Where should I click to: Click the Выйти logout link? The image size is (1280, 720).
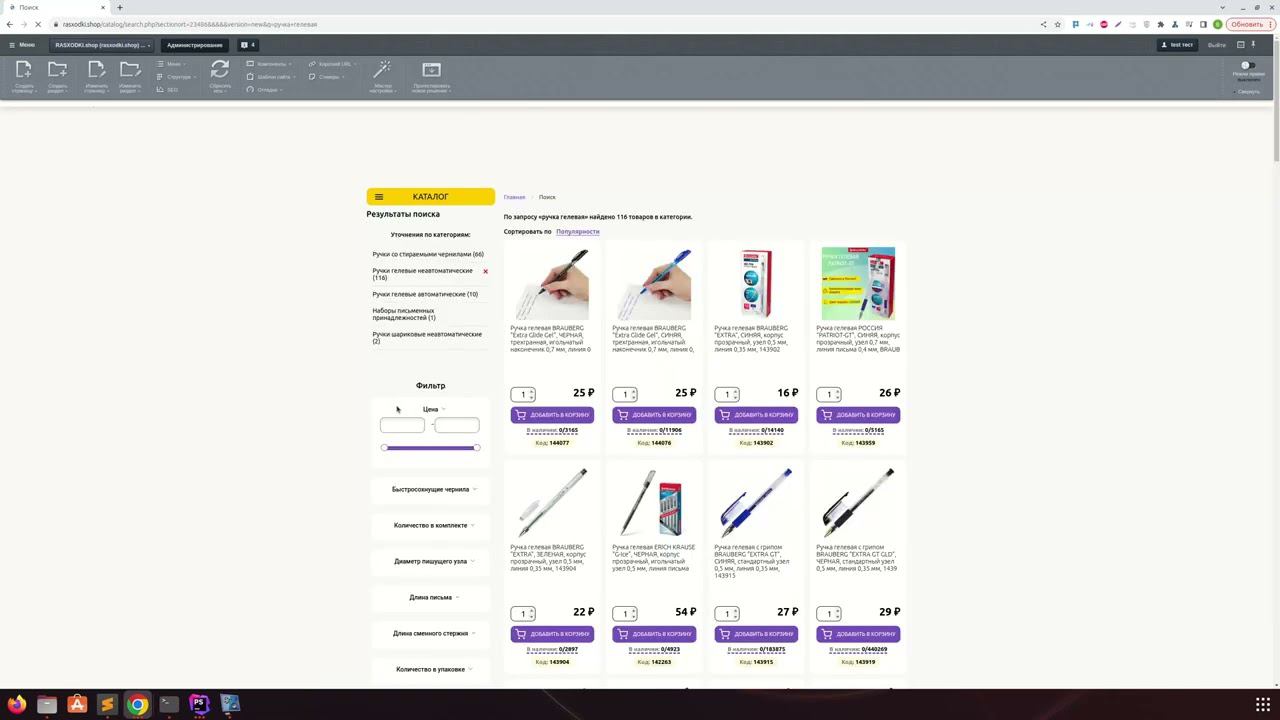click(1216, 45)
